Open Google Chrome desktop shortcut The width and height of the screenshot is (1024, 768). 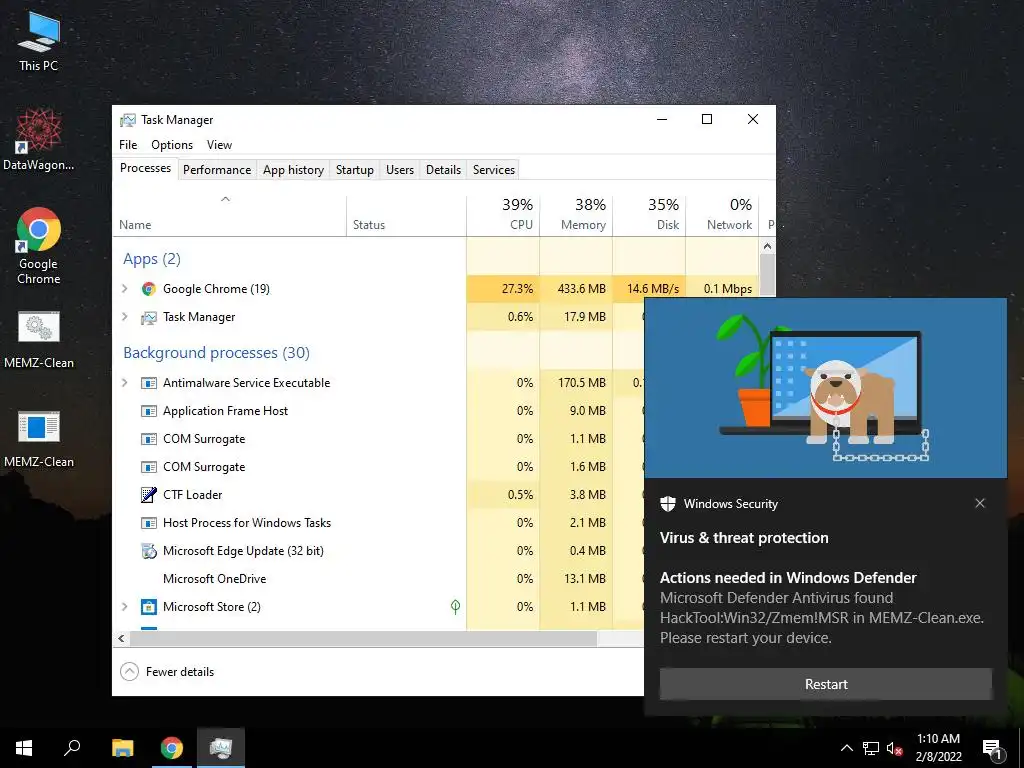39,245
